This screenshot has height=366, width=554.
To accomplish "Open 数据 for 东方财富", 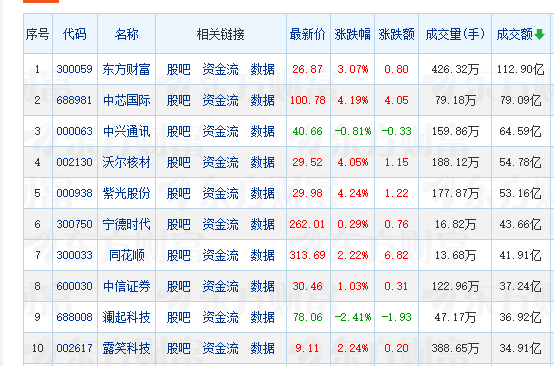I will pyautogui.click(x=263, y=69).
